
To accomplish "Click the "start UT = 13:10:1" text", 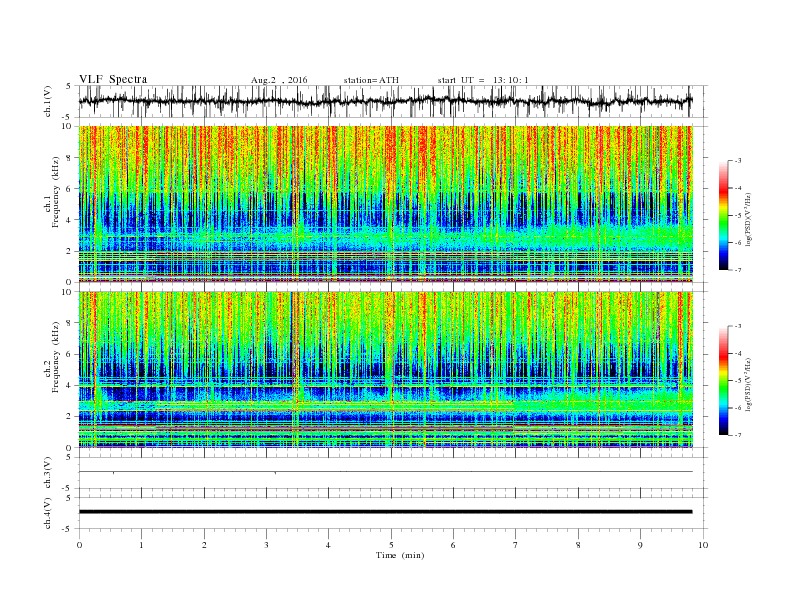I will pos(483,80).
